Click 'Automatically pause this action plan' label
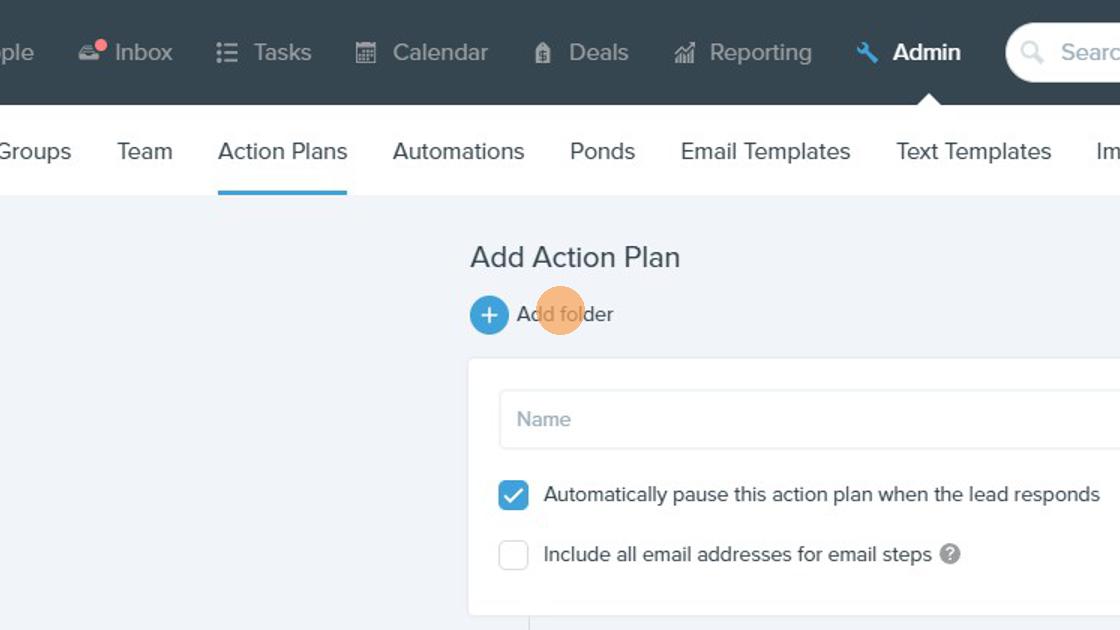Screen dimensions: 1120x630 tap(821, 494)
